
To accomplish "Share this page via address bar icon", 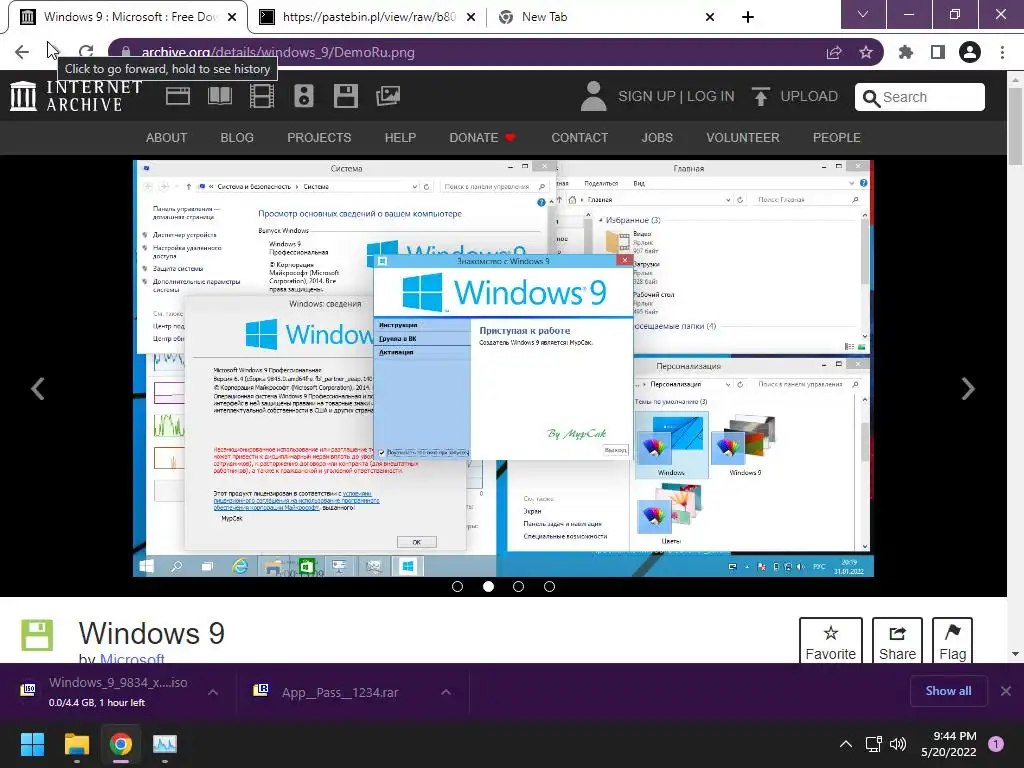I will point(834,52).
